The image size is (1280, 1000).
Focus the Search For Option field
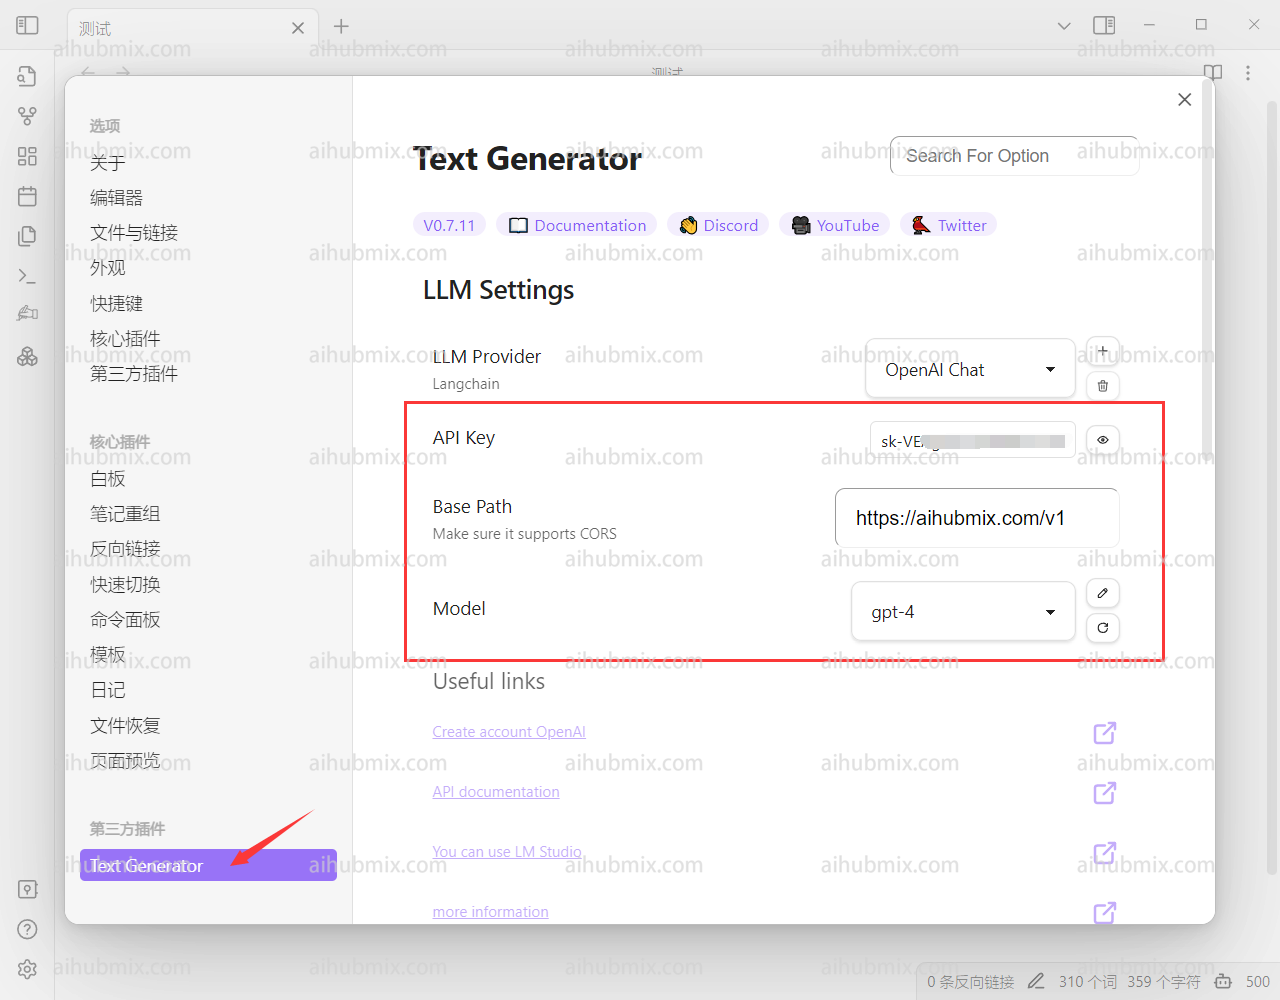click(x=1014, y=156)
